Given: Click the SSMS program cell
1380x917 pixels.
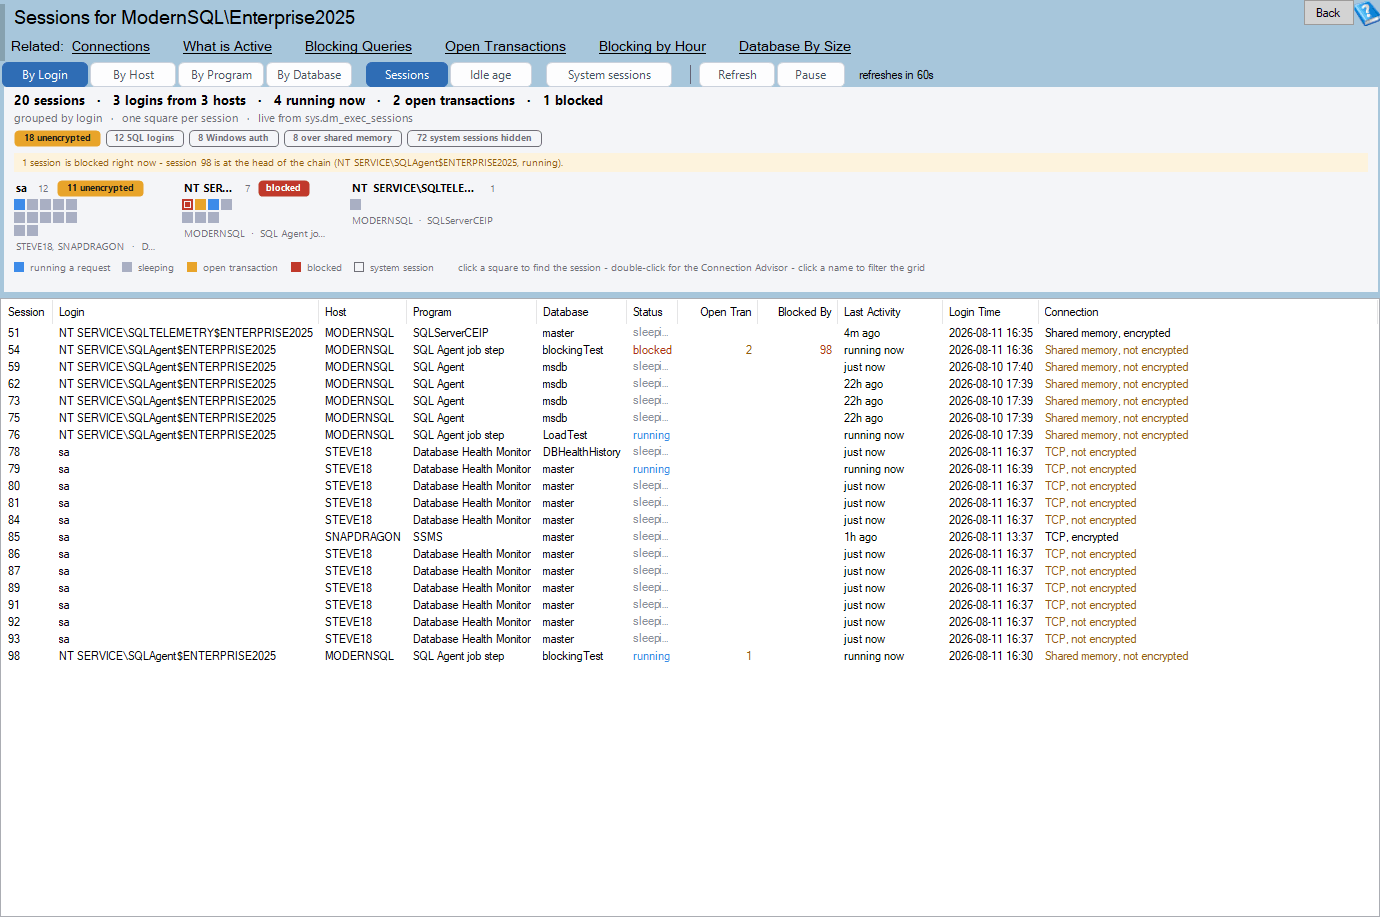Looking at the screenshot, I should point(428,537).
